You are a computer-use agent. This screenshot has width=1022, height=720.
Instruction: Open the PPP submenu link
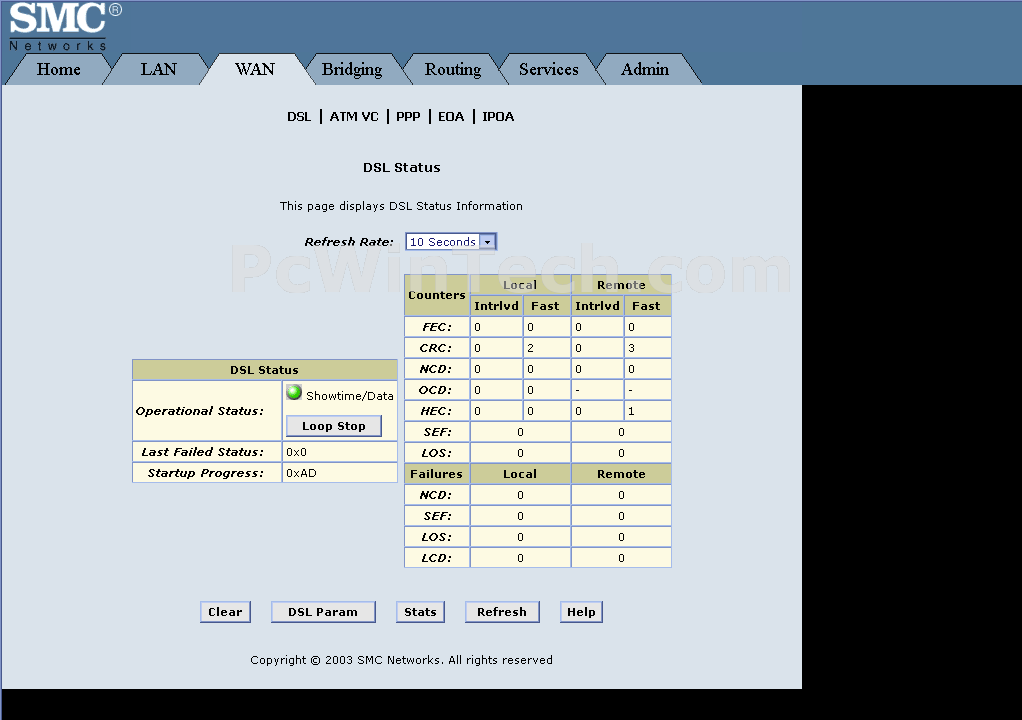408,117
